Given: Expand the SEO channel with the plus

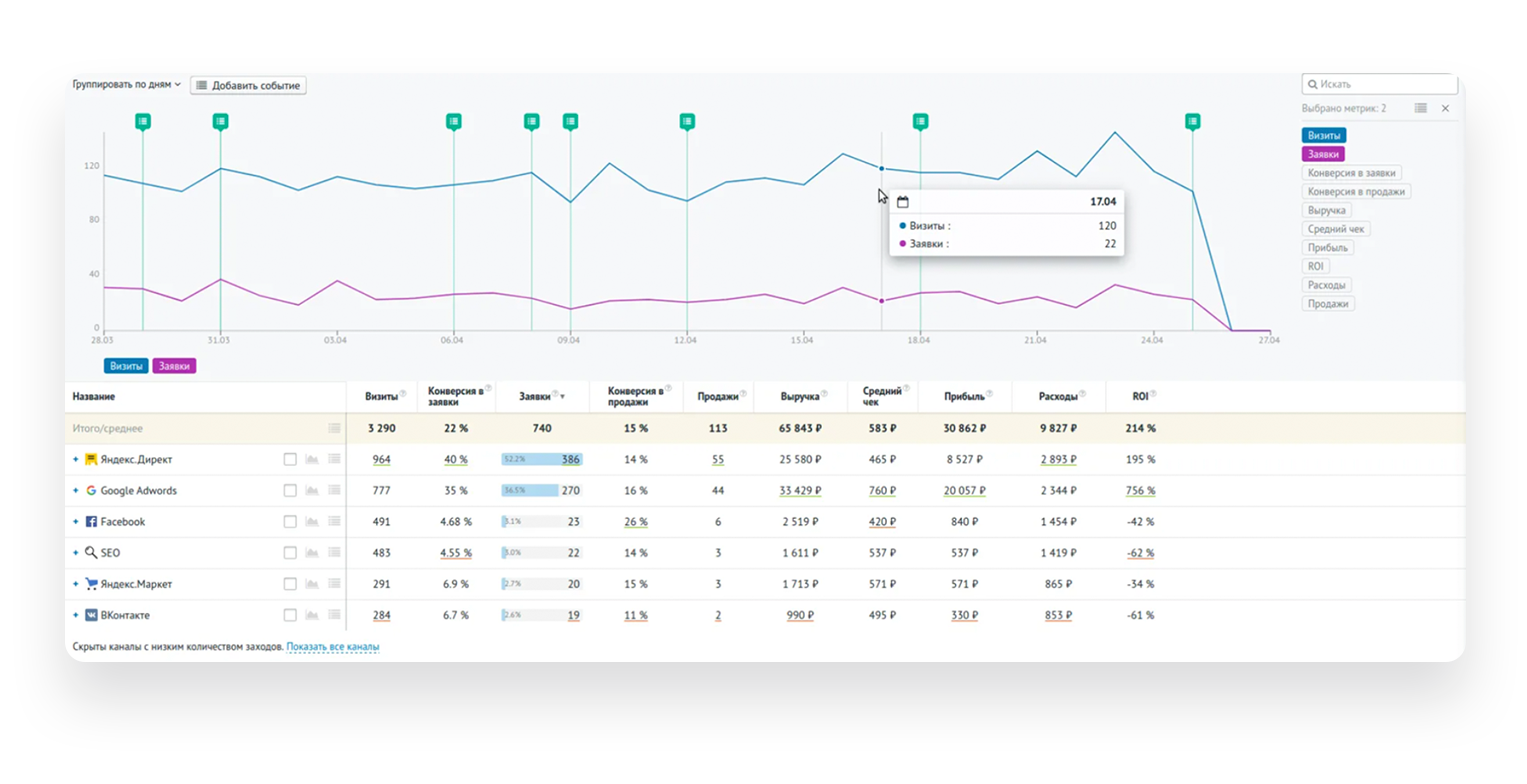Looking at the screenshot, I should point(75,553).
